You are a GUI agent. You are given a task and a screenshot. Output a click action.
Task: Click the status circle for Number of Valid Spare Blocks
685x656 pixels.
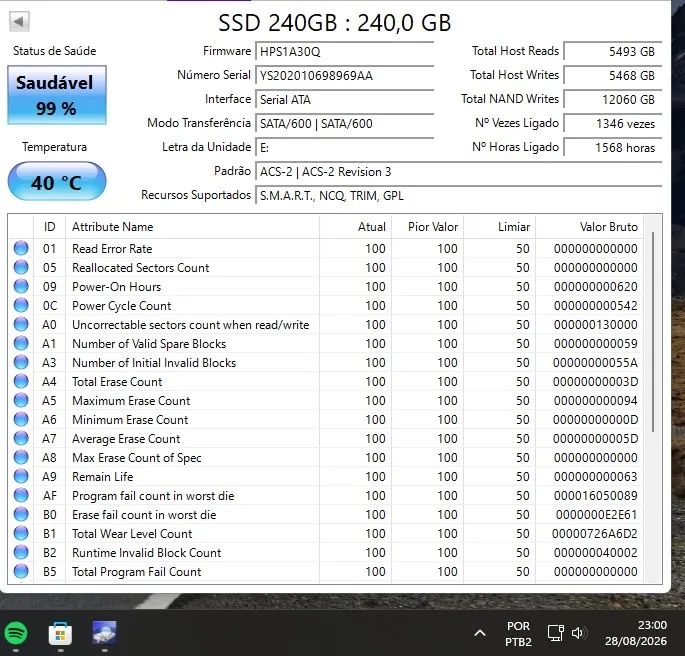tap(21, 343)
